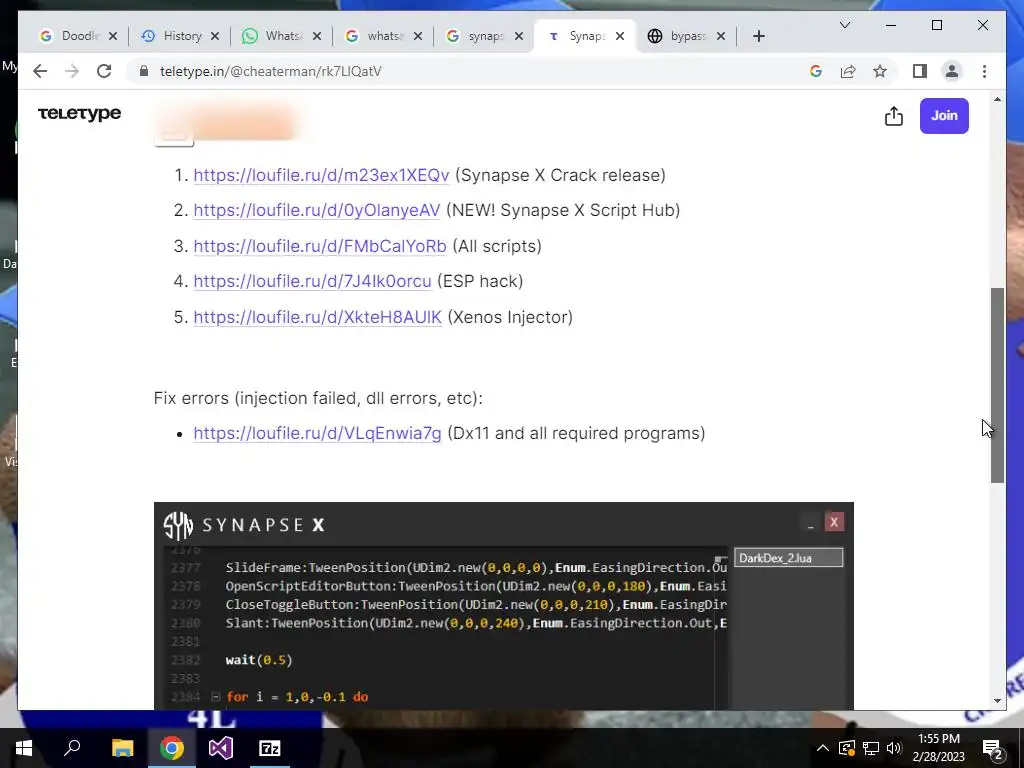Open the Synapse X Script Hub link
The height and width of the screenshot is (768, 1024).
317,210
